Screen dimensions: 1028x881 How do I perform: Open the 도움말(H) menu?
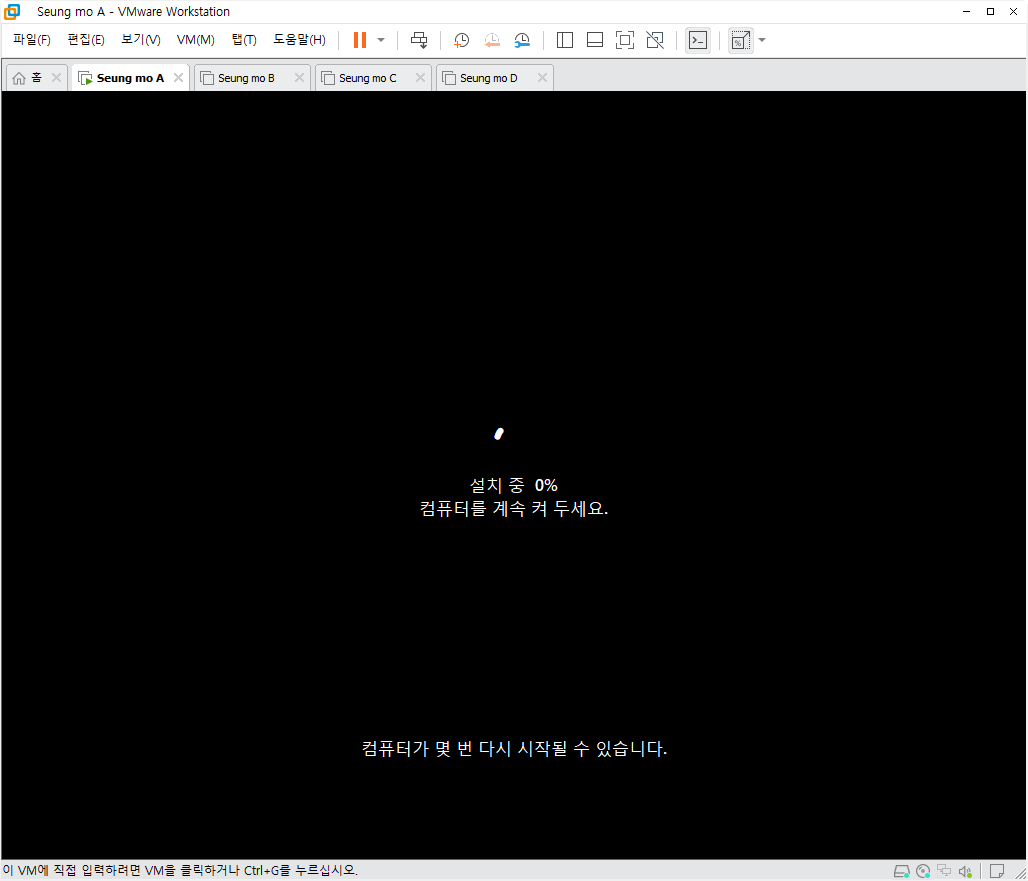point(299,39)
